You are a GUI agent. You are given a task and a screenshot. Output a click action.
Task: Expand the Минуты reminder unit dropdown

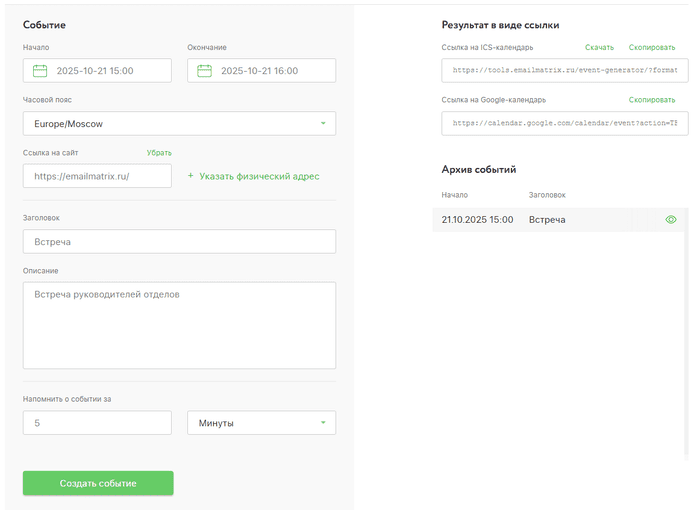261,423
